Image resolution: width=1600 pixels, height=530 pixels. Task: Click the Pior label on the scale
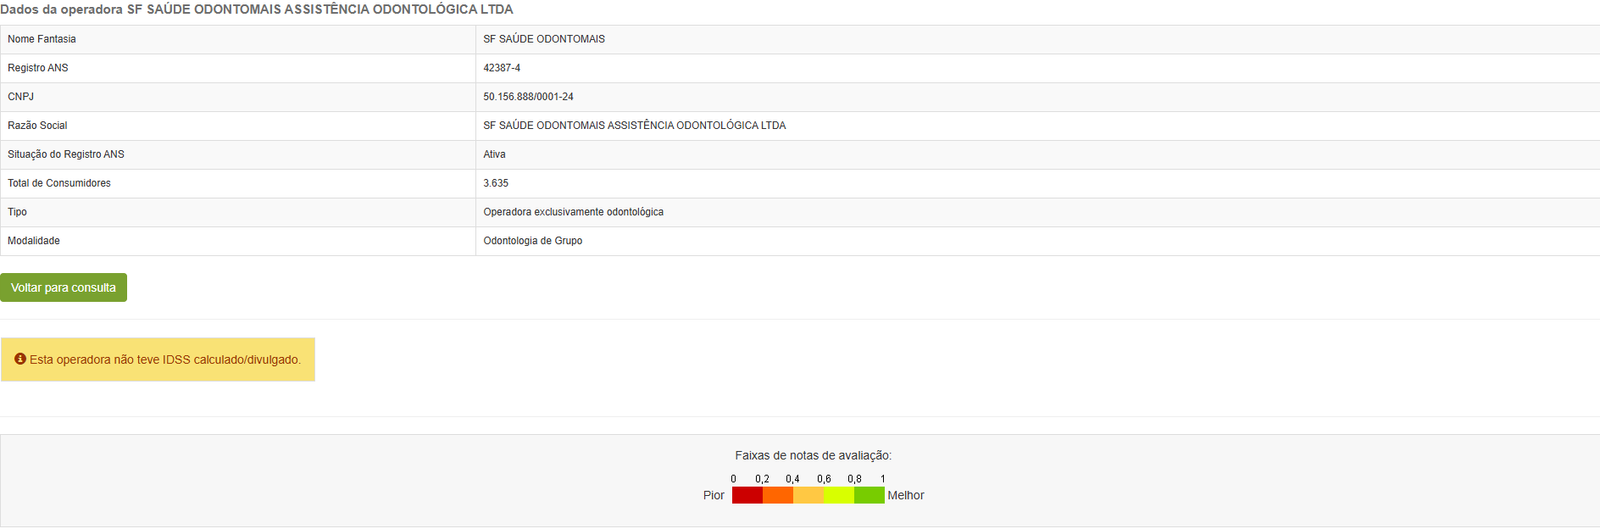pyautogui.click(x=713, y=496)
